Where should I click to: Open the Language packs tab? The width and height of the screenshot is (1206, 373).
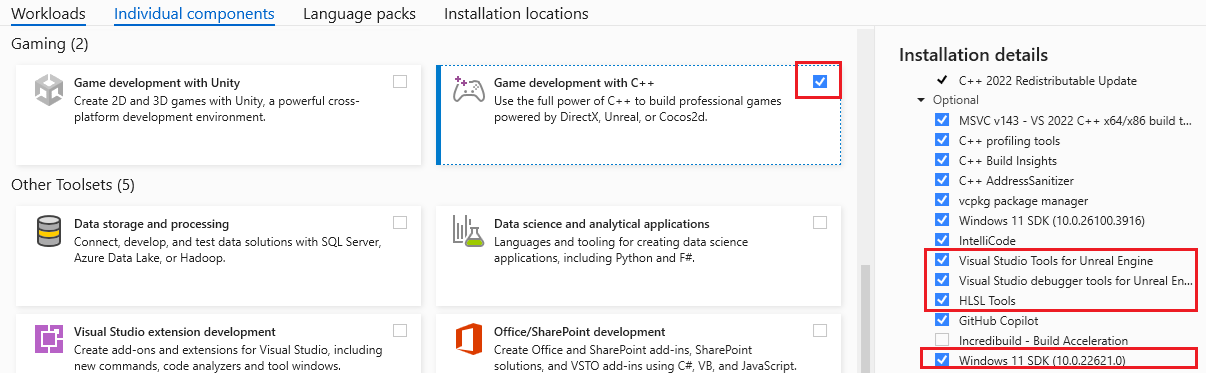coord(359,14)
